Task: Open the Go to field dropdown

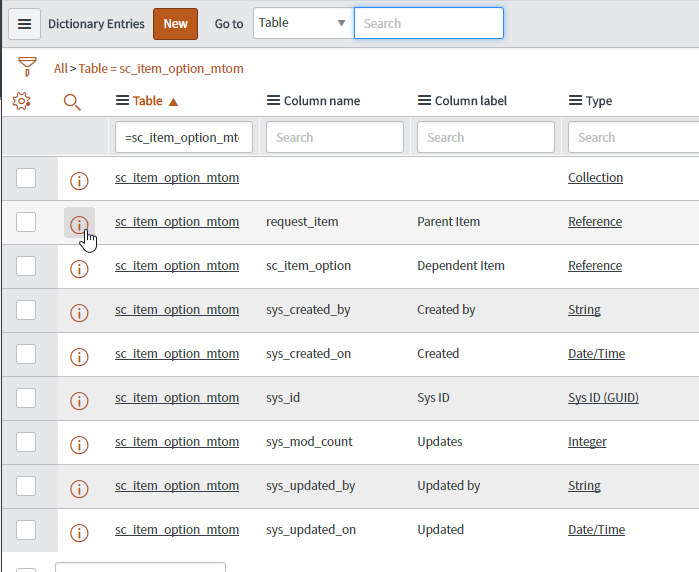Action: point(304,23)
